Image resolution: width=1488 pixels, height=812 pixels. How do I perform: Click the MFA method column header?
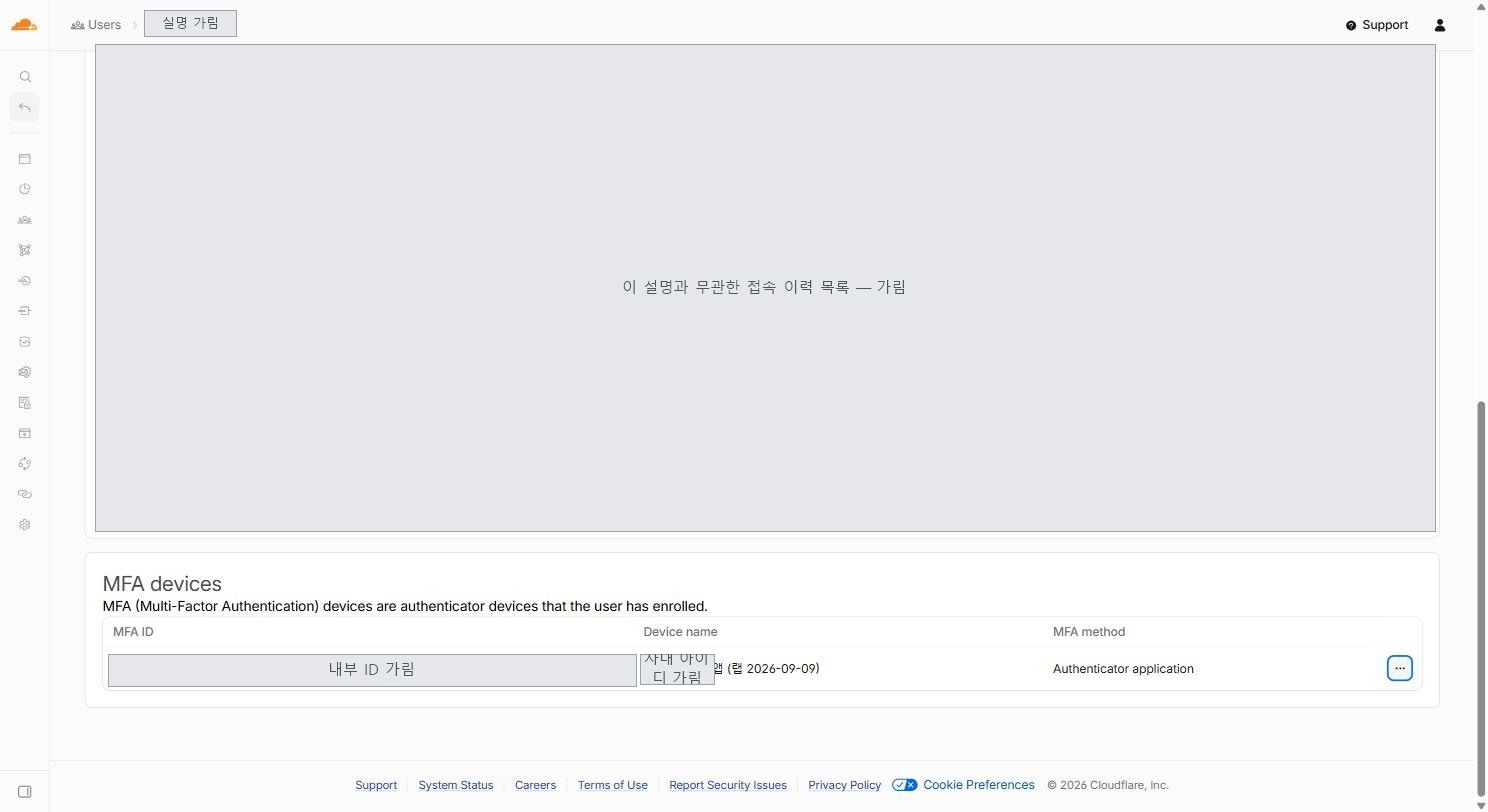point(1089,632)
